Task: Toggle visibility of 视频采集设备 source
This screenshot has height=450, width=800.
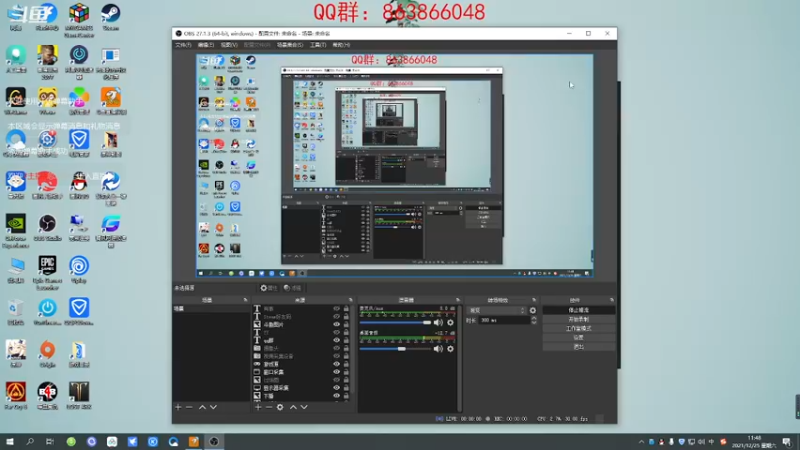Action: [x=336, y=356]
